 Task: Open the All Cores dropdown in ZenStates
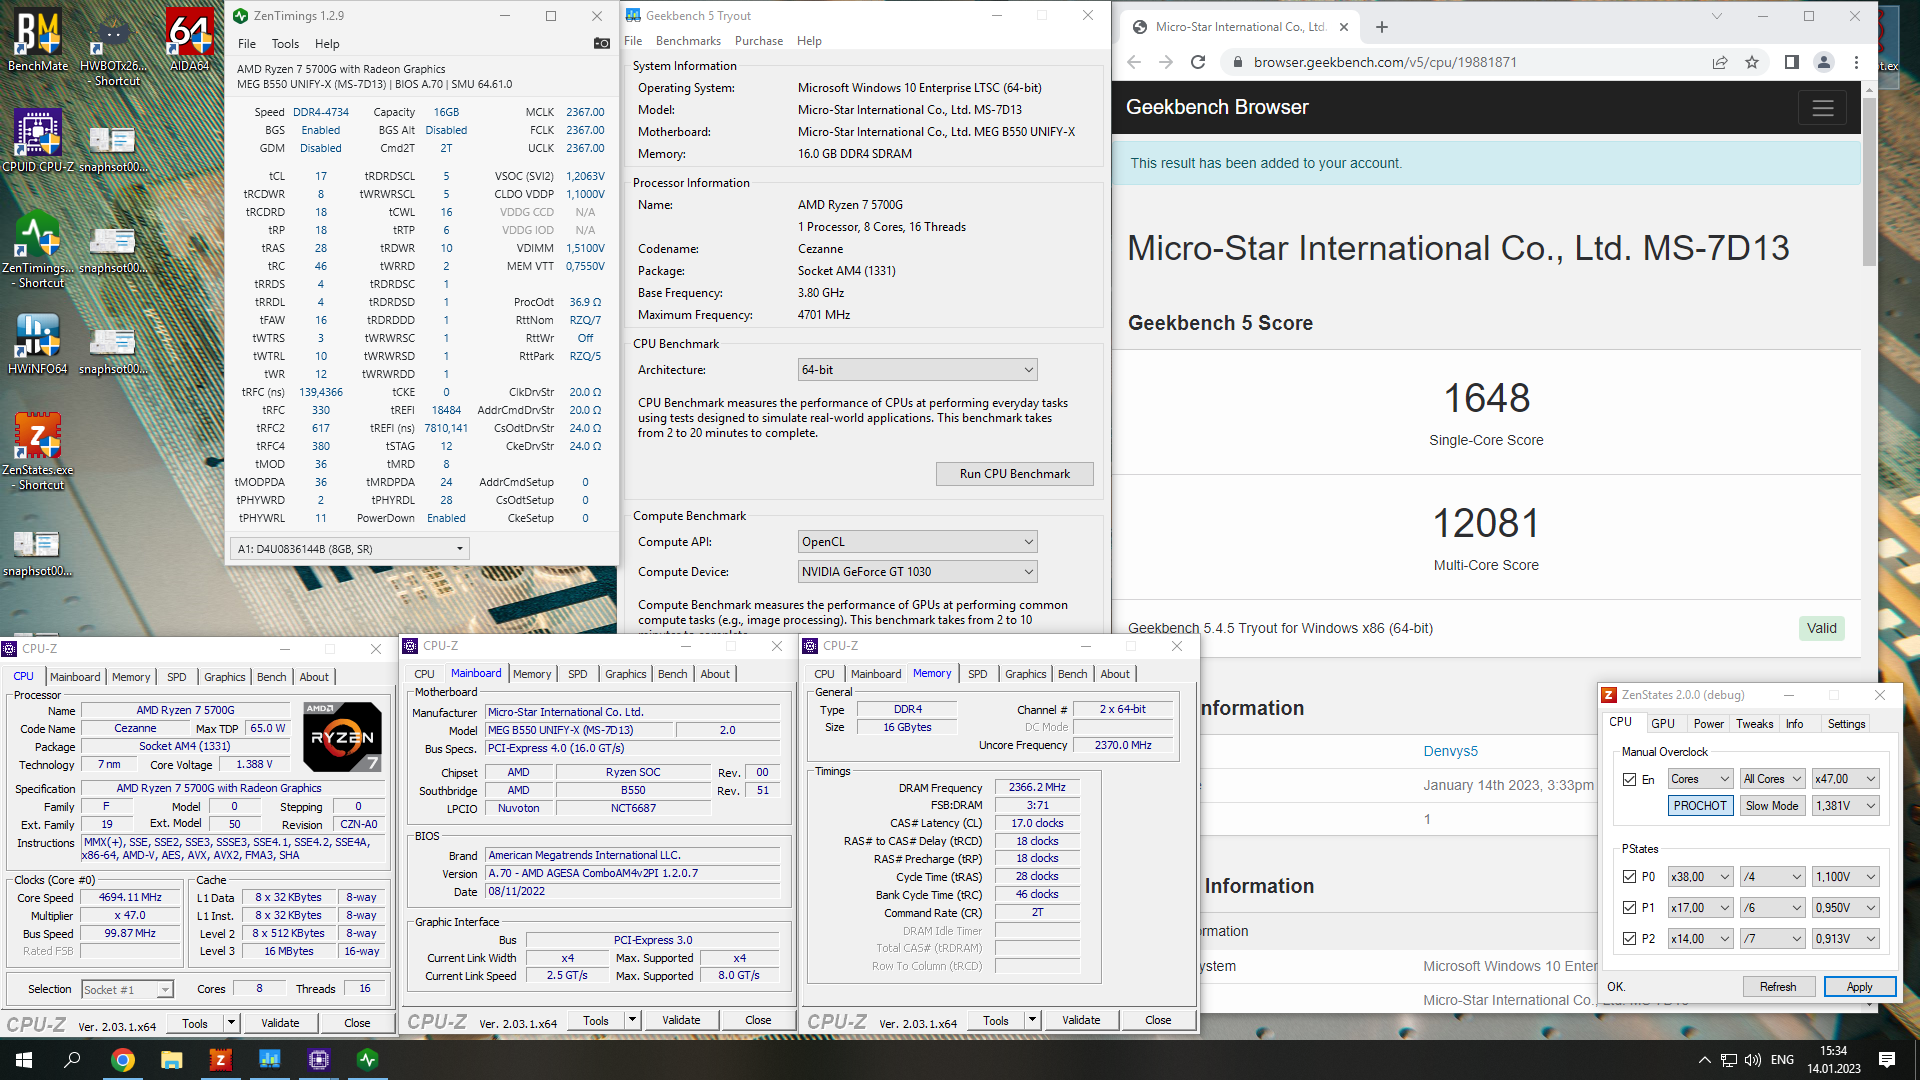click(x=1772, y=779)
